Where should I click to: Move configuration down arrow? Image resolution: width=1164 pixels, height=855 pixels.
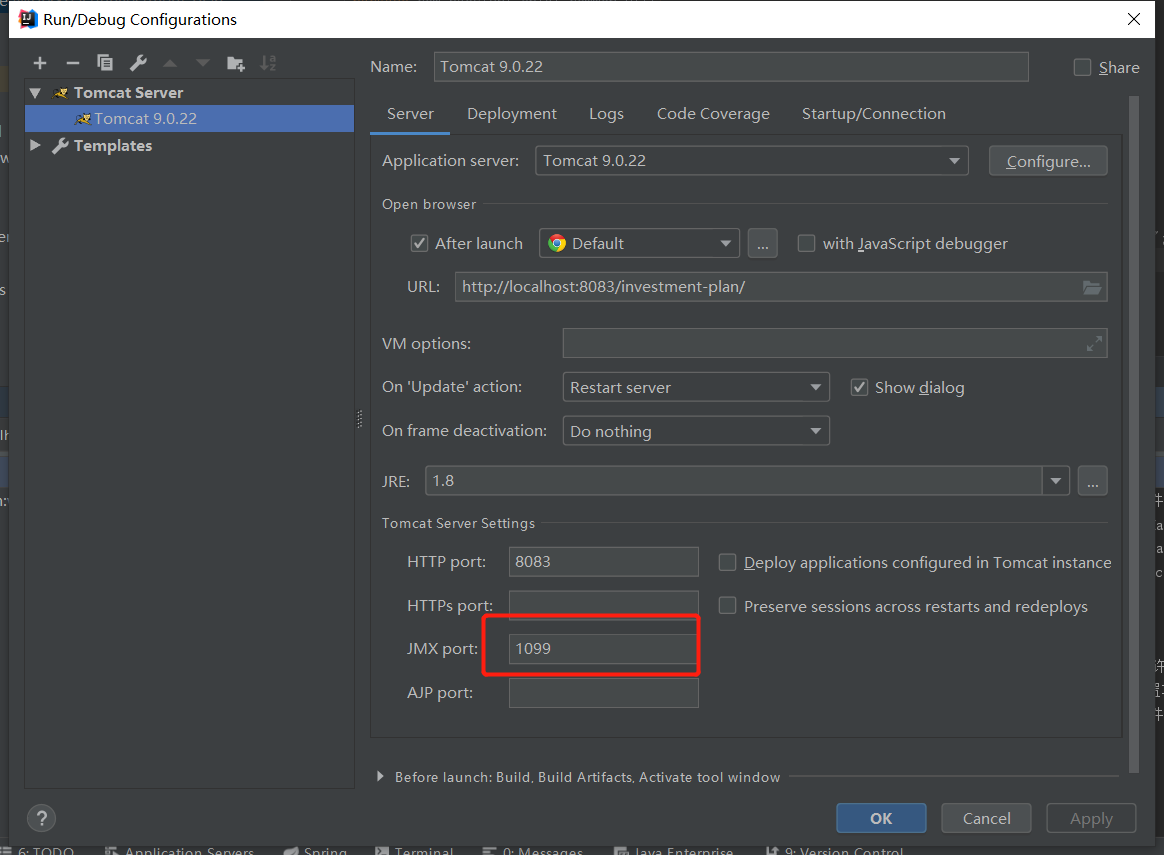coord(203,63)
